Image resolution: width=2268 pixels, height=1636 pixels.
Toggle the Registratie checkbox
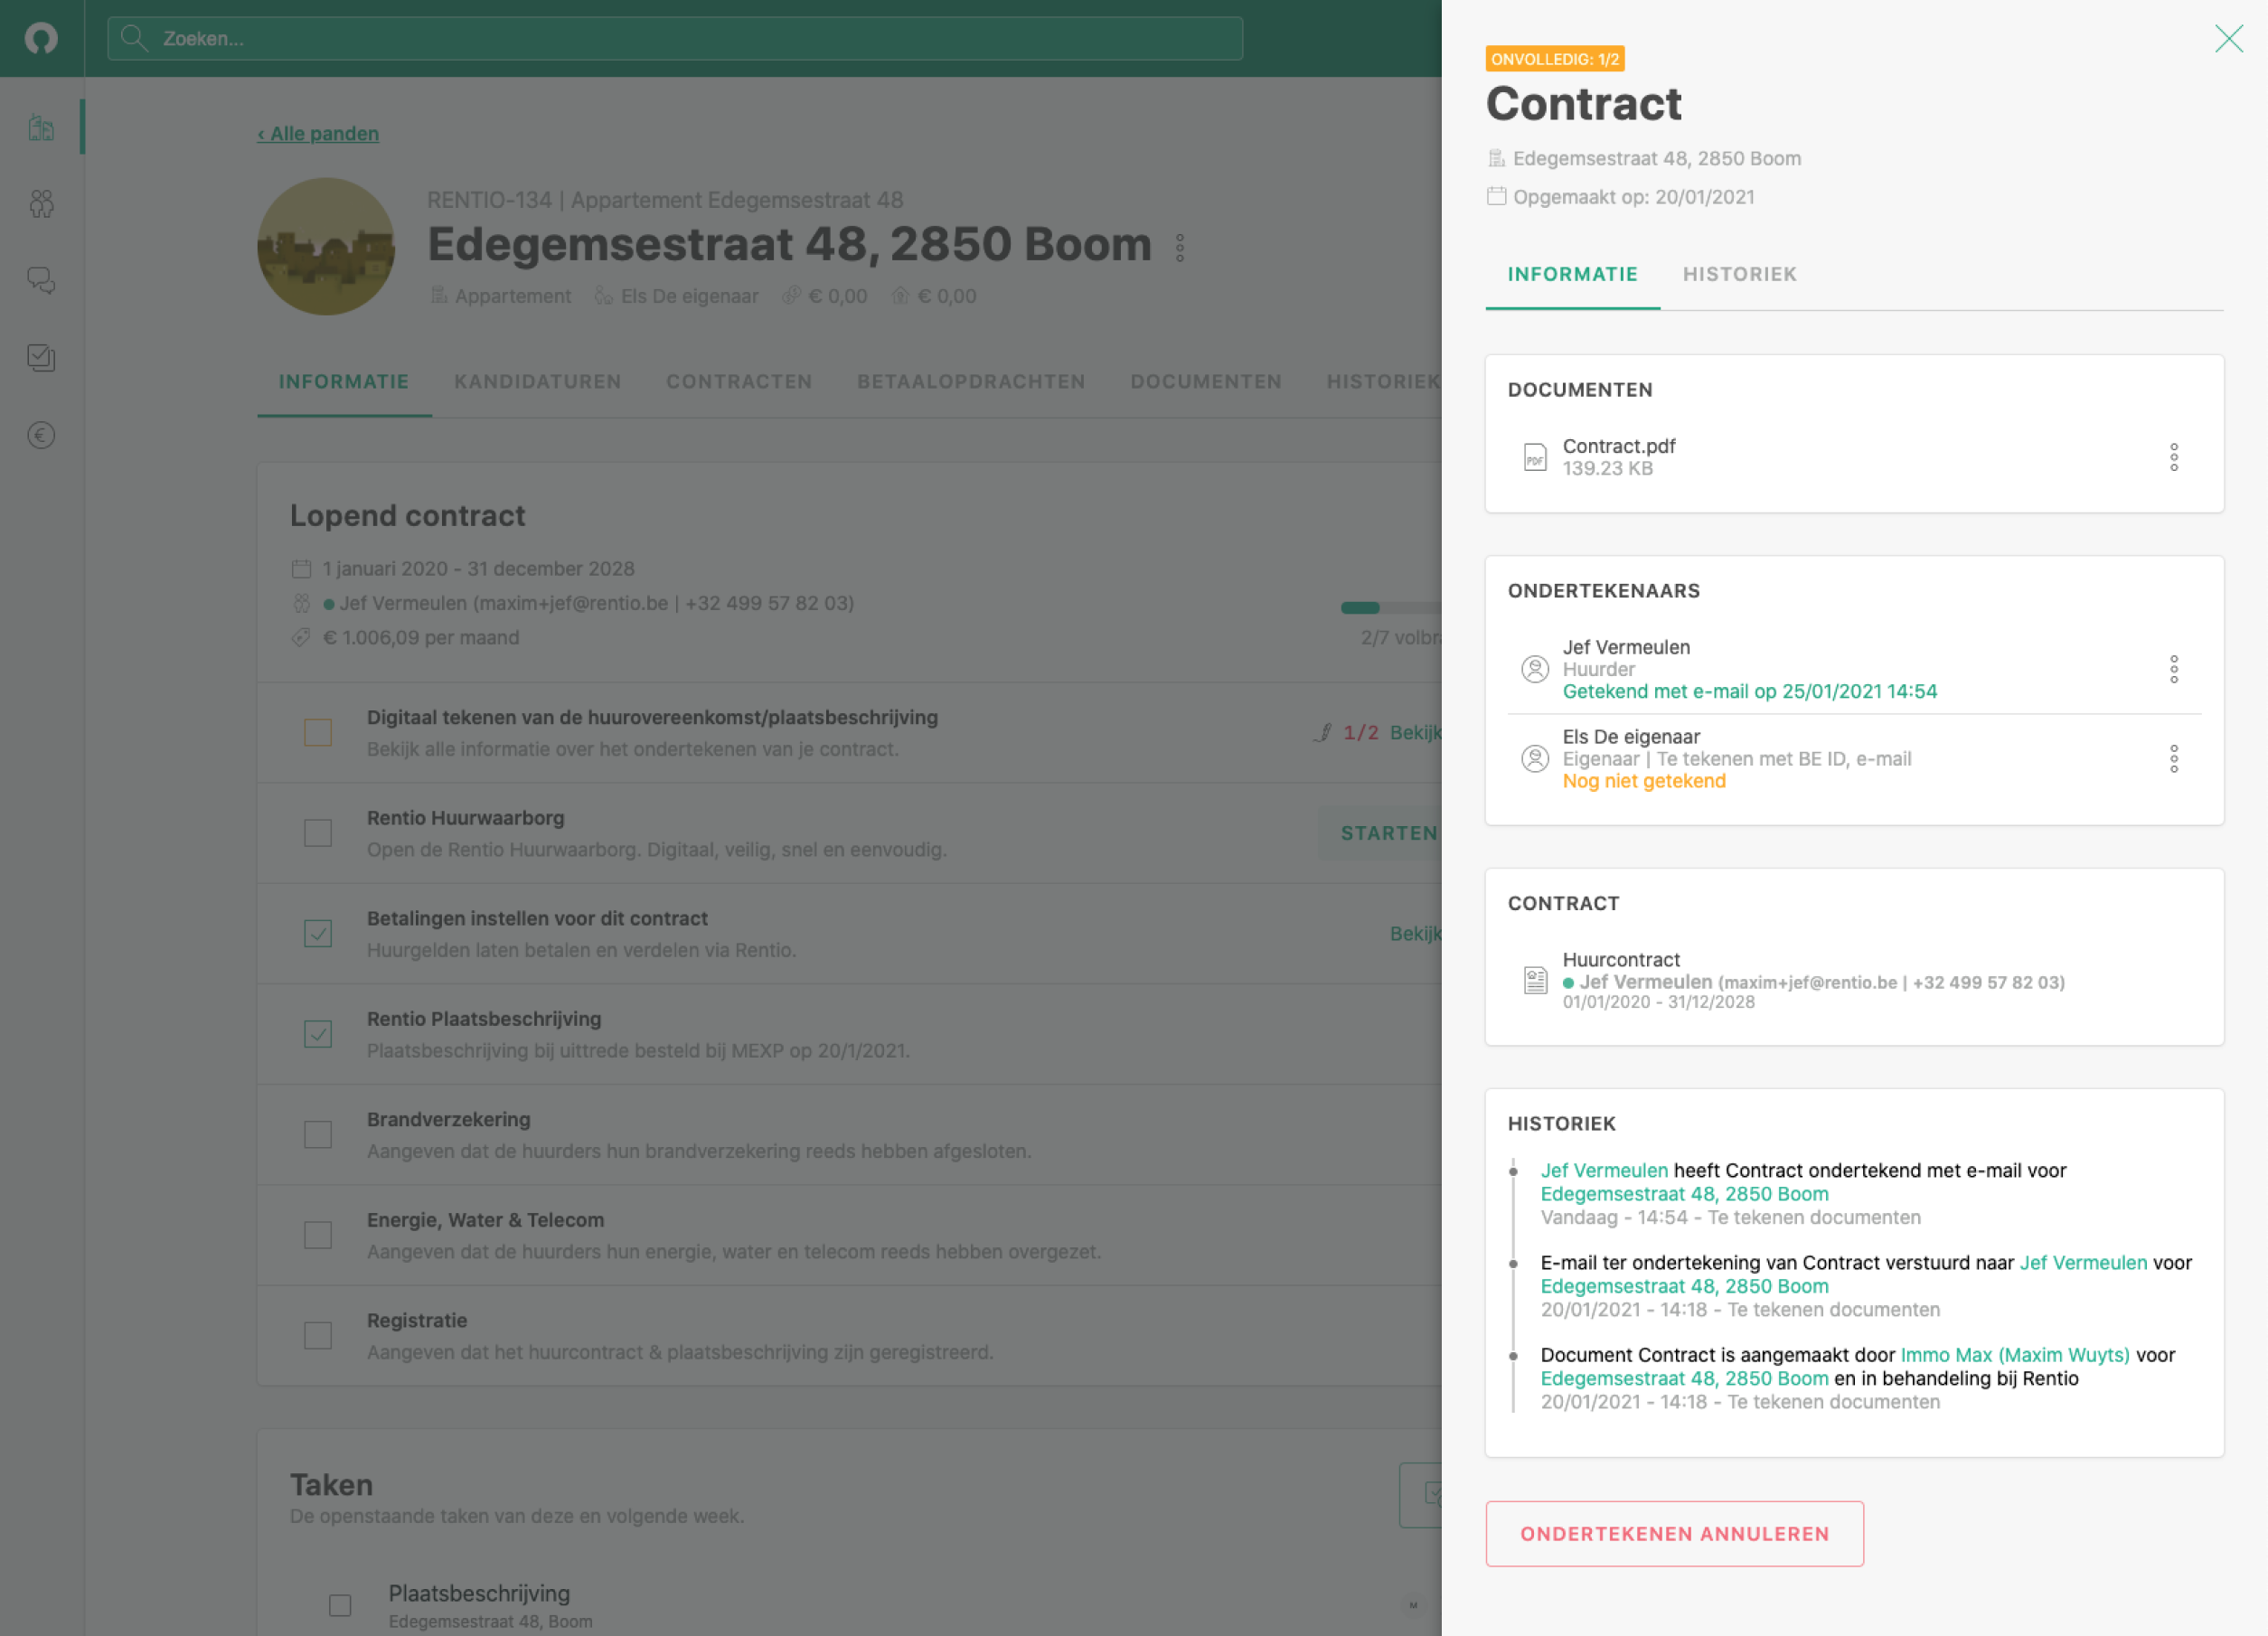[318, 1335]
